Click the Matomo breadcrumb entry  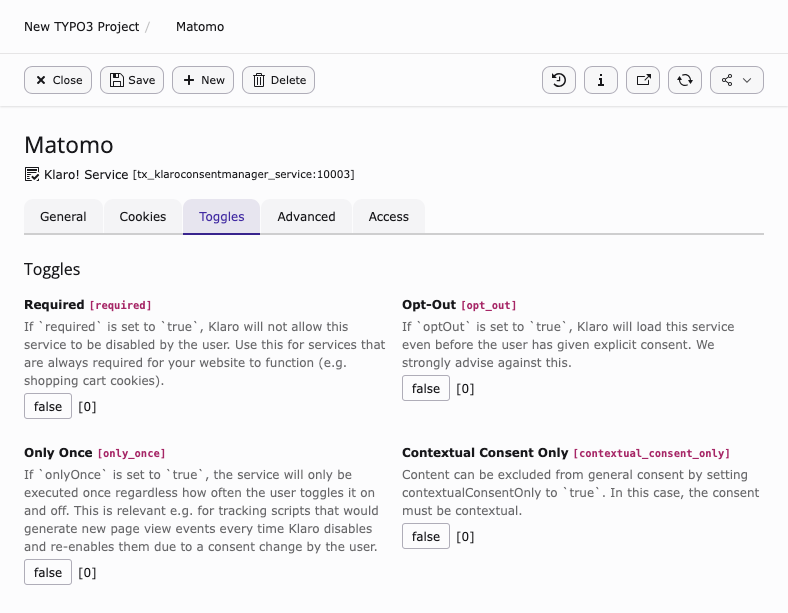click(200, 27)
